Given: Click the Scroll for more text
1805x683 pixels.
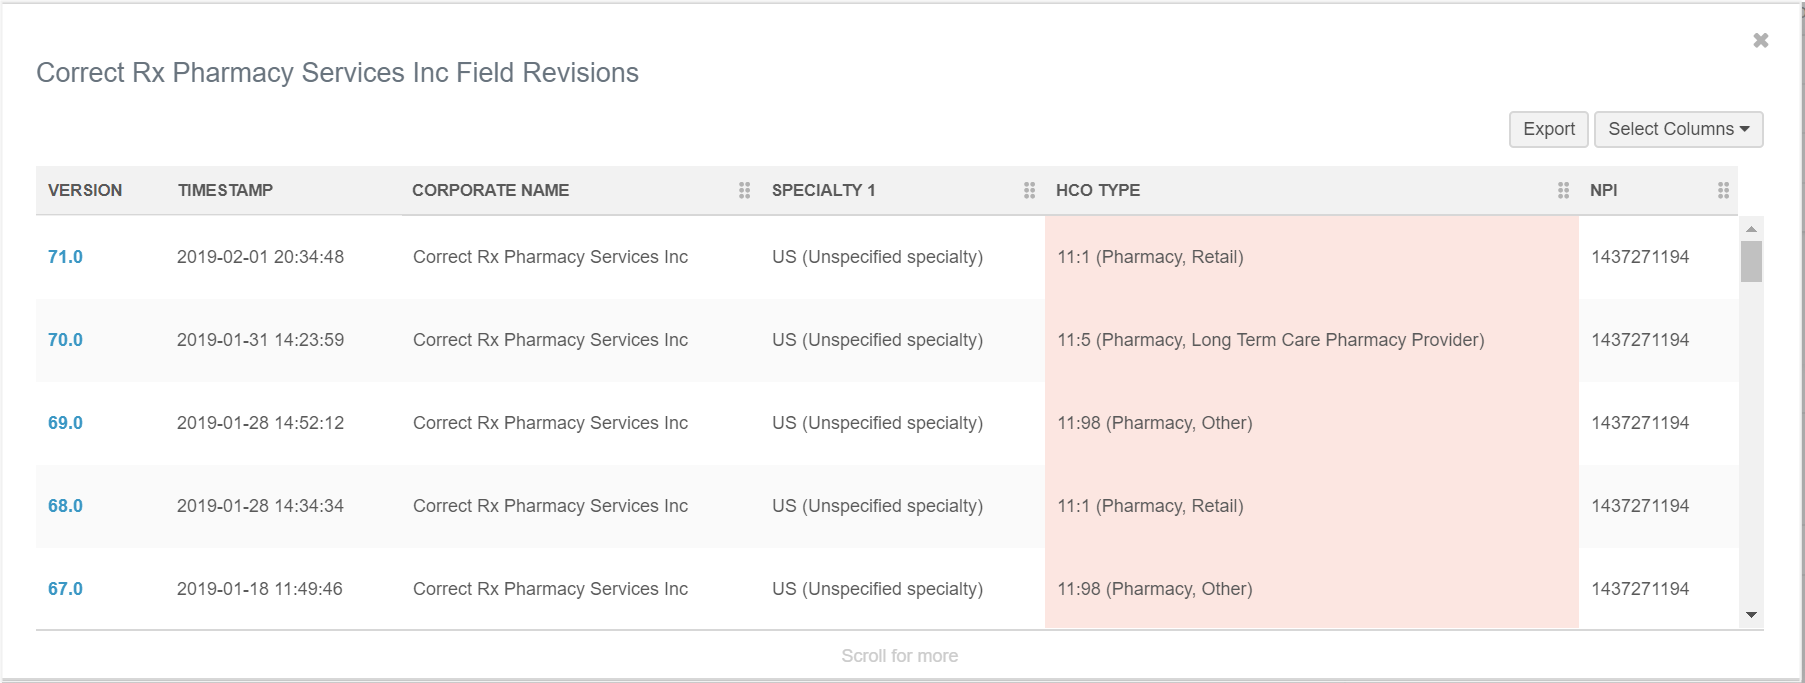Looking at the screenshot, I should coord(899,656).
